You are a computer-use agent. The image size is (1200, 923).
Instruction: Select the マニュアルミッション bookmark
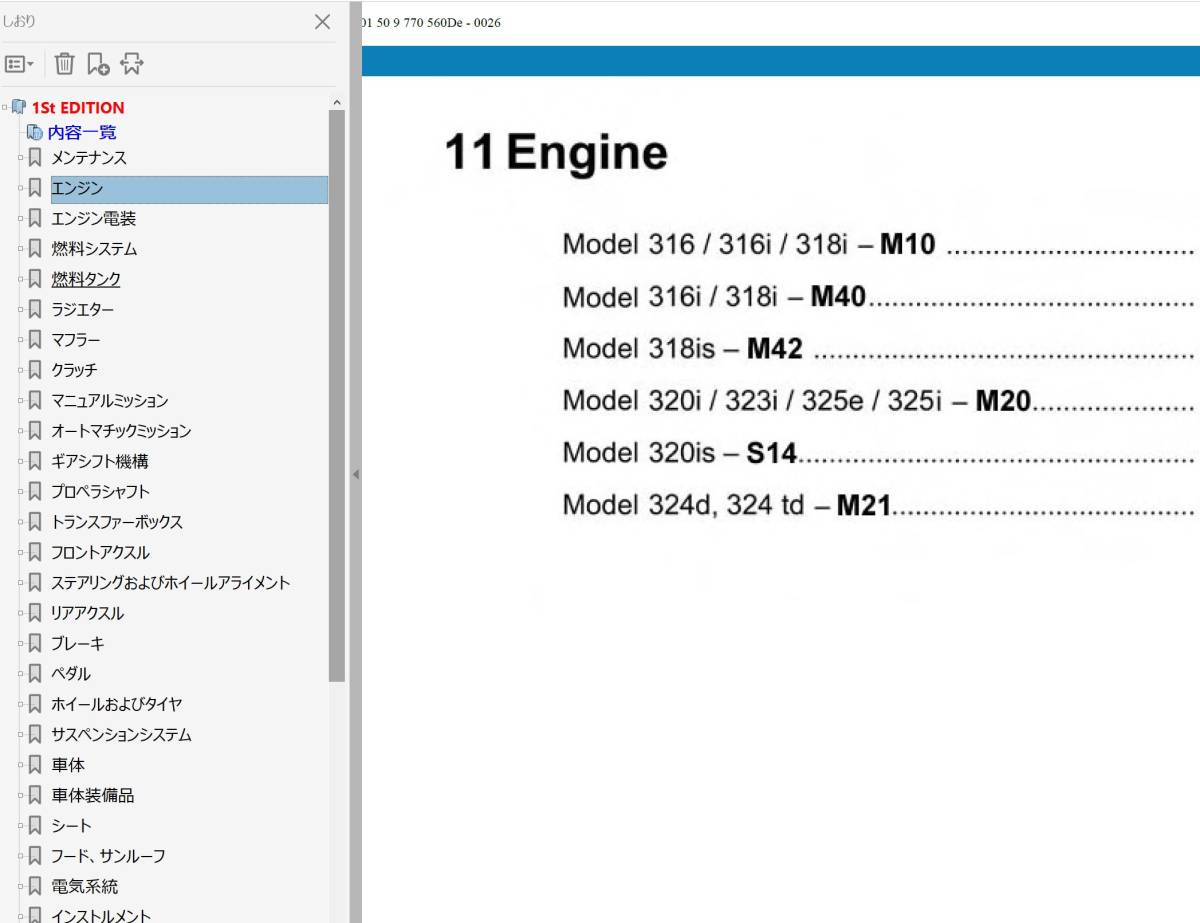110,401
